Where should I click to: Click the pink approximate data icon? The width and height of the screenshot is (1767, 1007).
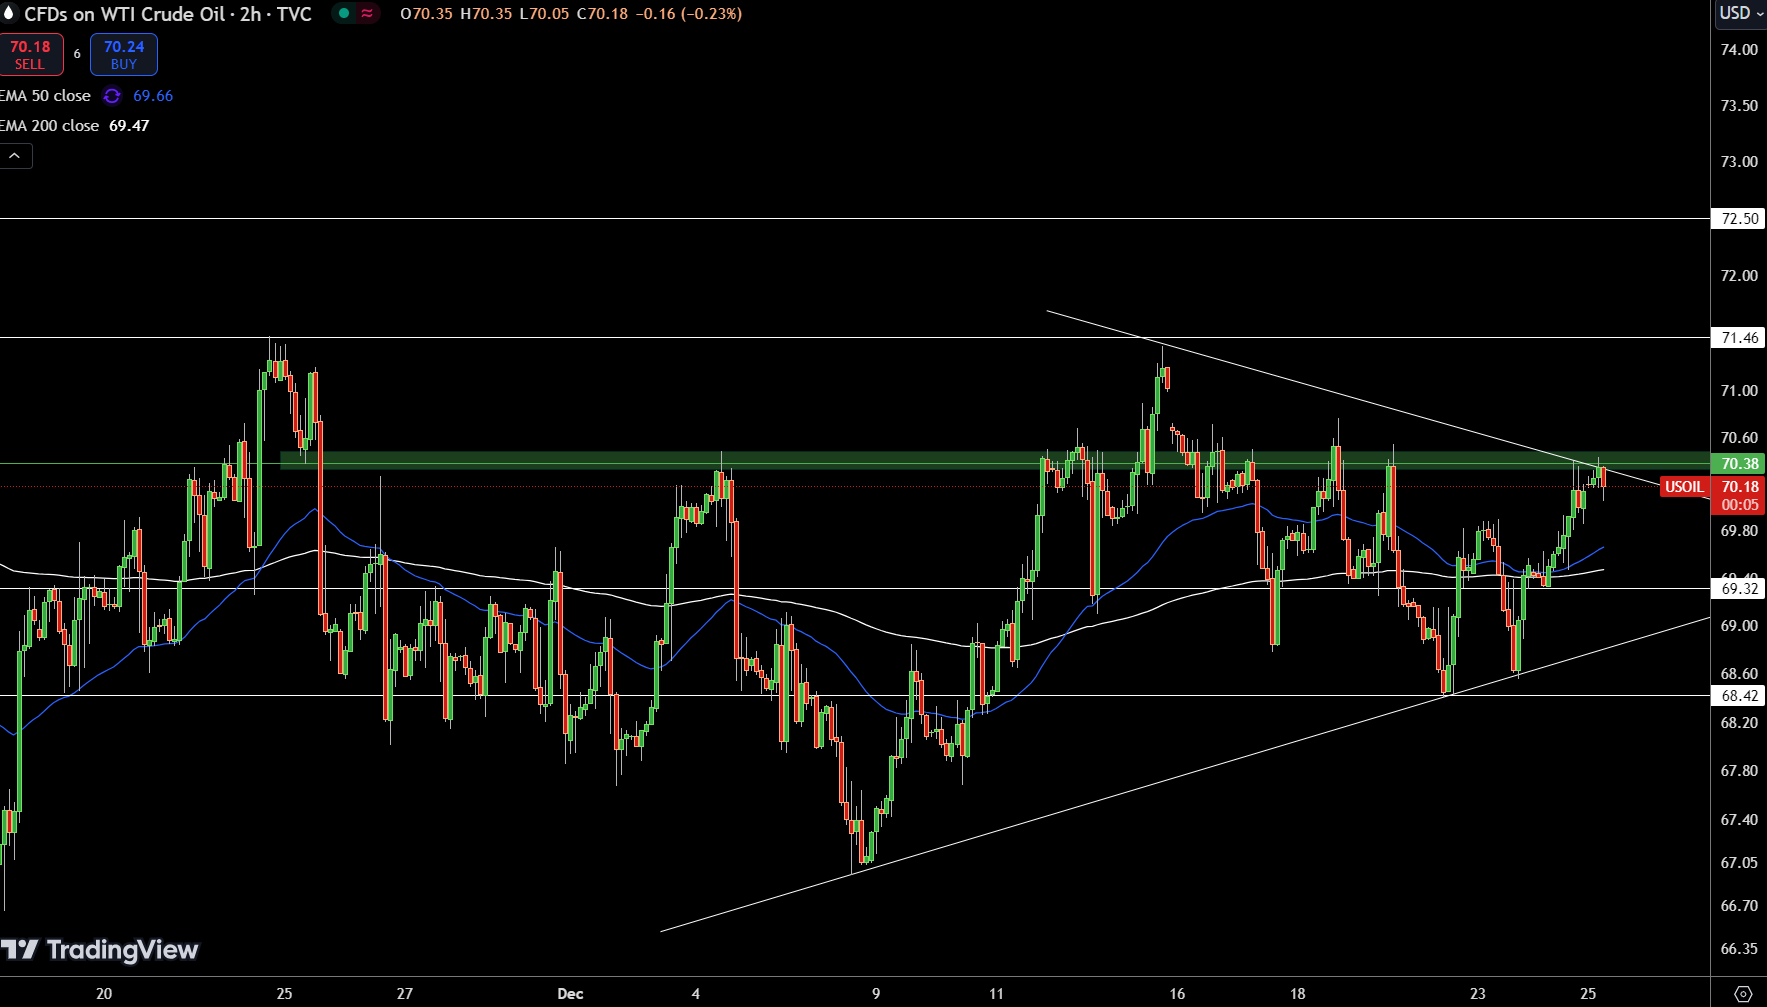(x=368, y=14)
